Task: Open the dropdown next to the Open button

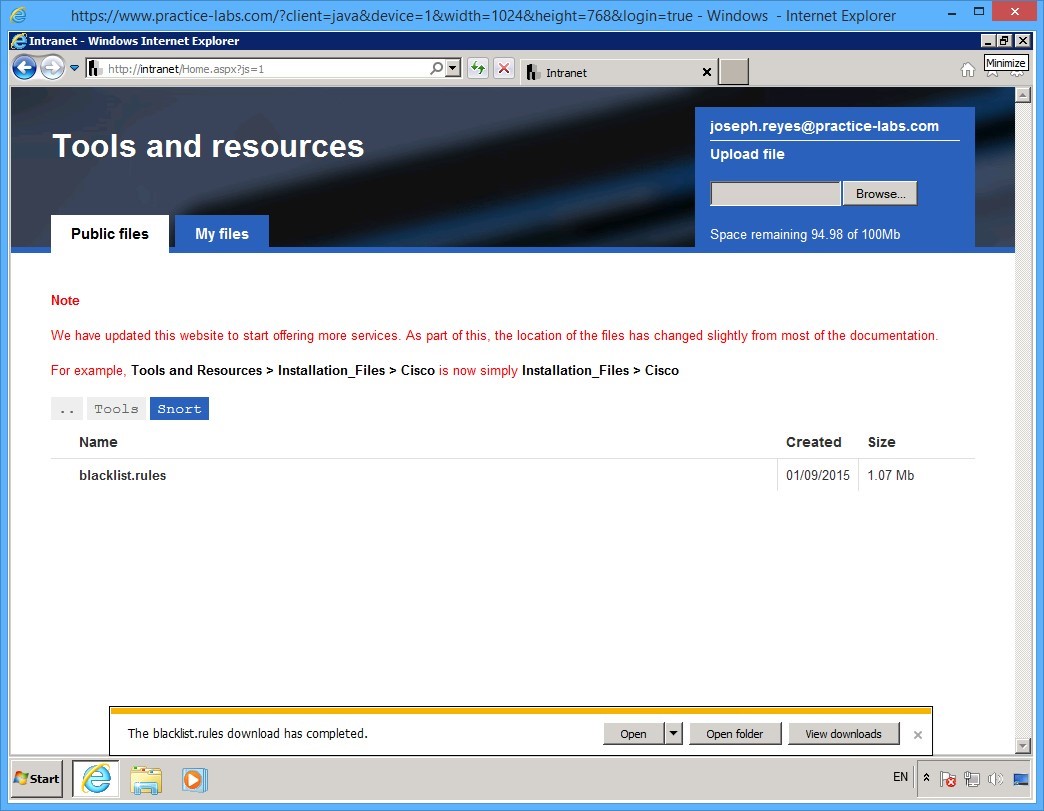Action: 674,733
